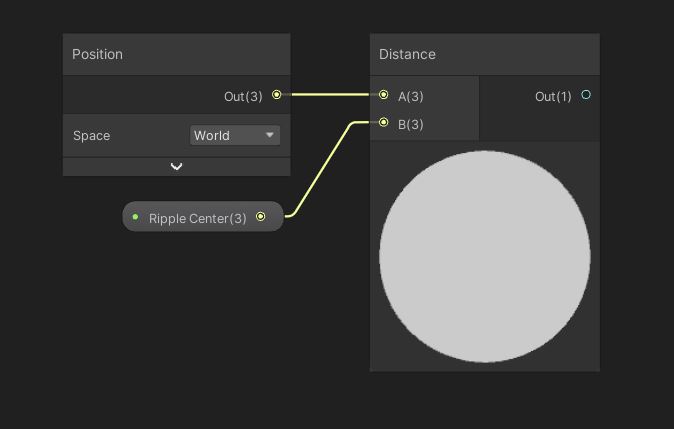
Task: Click the B(3) input port on Distance
Action: pyautogui.click(x=384, y=123)
